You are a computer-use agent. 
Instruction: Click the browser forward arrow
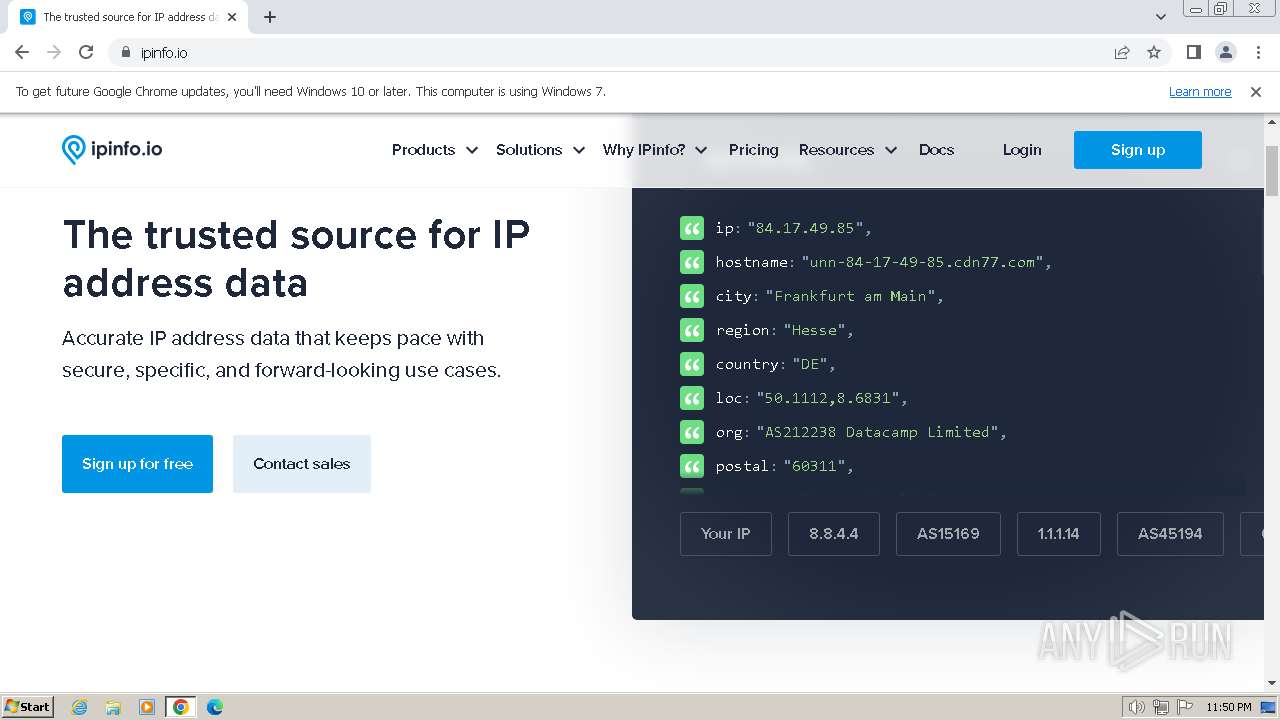54,52
